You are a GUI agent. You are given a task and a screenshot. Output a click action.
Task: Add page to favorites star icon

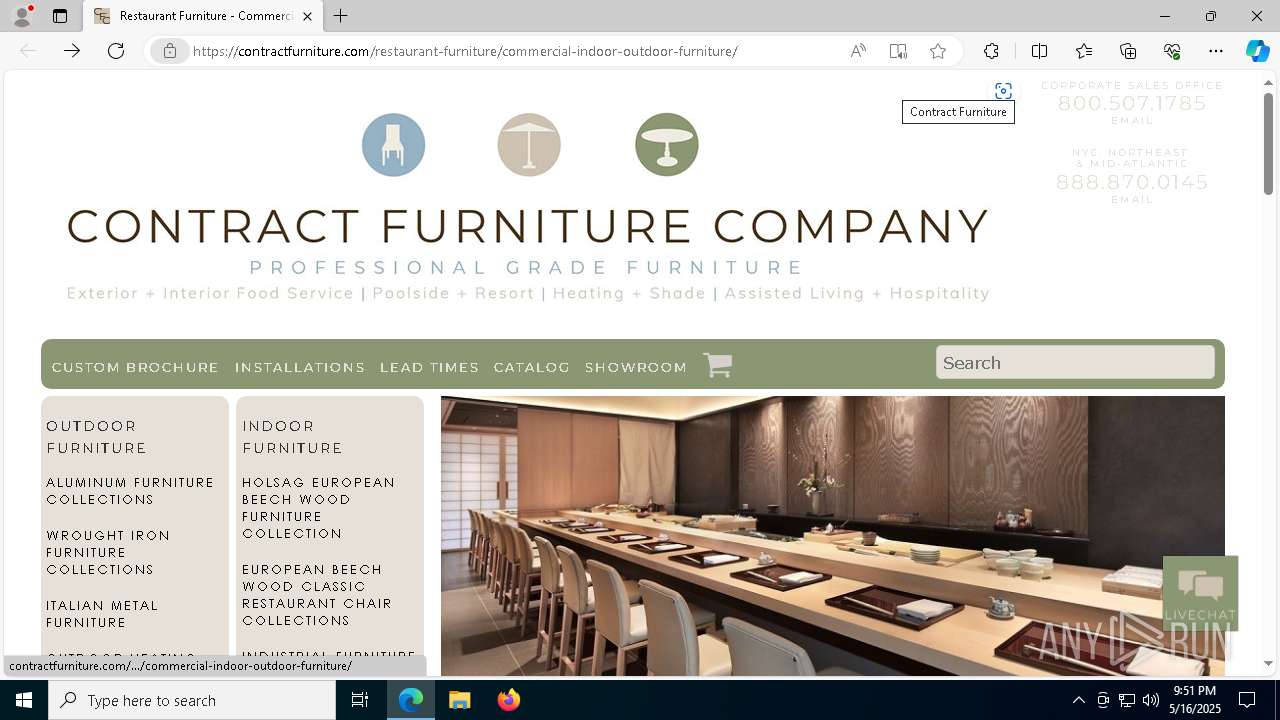pos(937,51)
